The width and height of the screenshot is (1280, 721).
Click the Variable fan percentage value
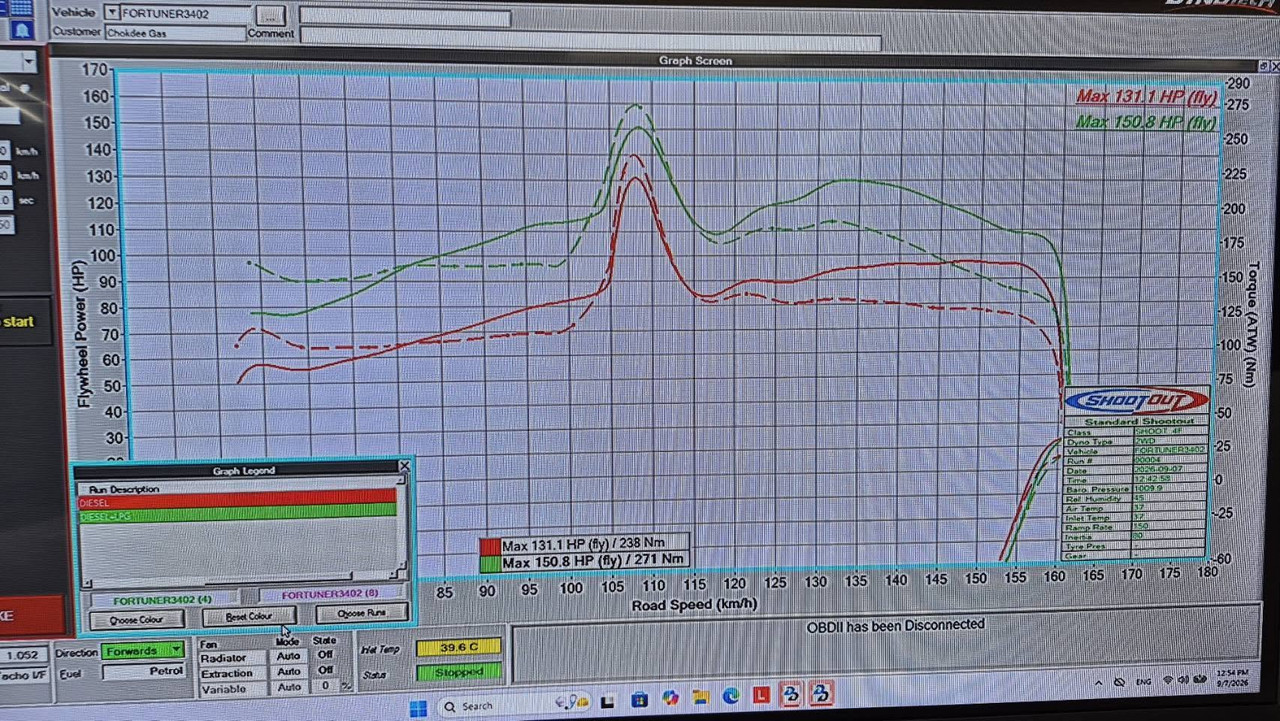pyautogui.click(x=325, y=686)
